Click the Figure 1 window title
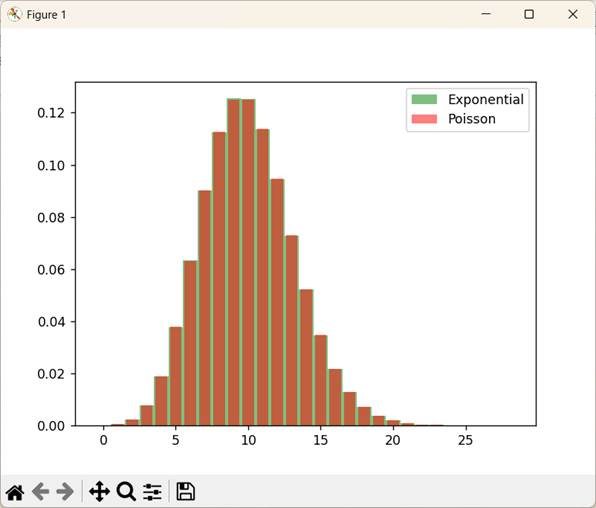The image size is (596, 508). pos(46,15)
